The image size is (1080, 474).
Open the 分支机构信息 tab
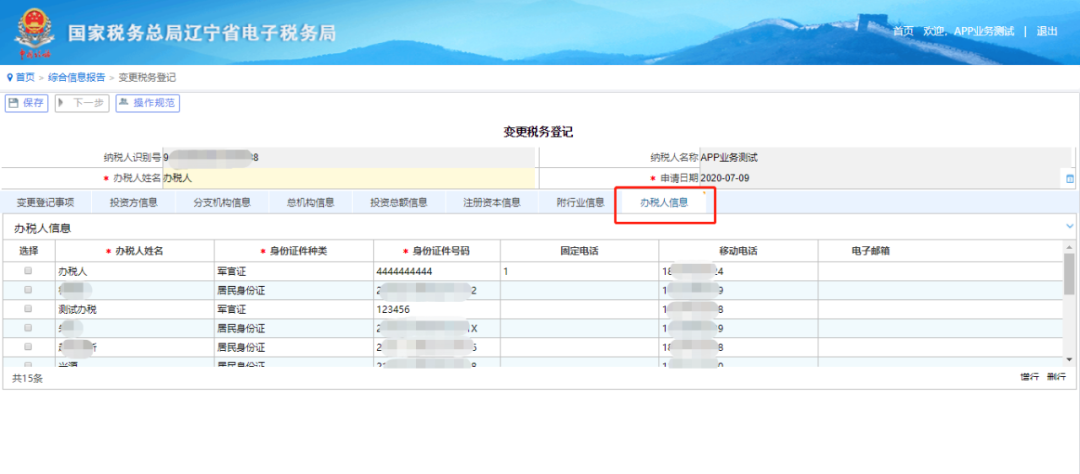(221, 203)
